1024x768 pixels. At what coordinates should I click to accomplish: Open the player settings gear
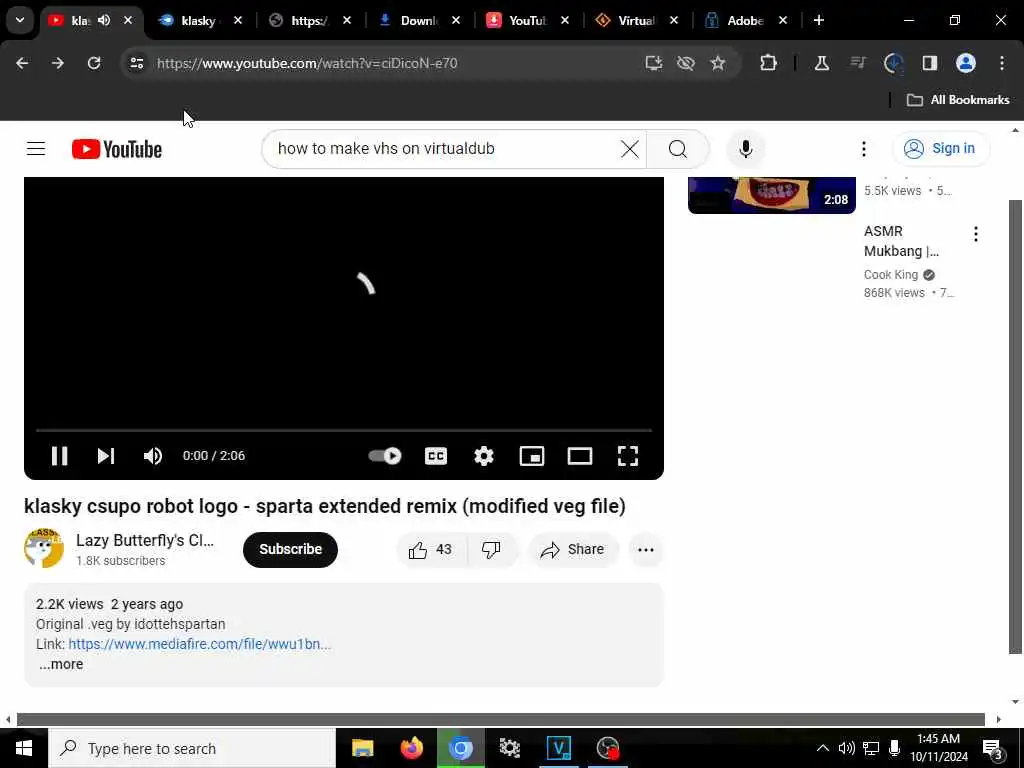[483, 456]
